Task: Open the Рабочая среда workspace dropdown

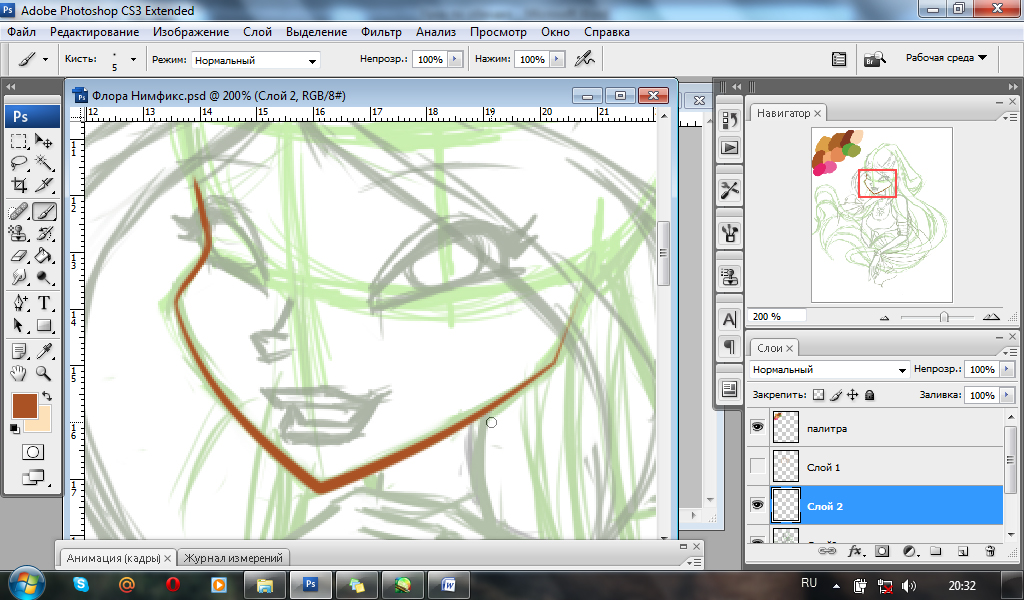Action: click(x=945, y=58)
